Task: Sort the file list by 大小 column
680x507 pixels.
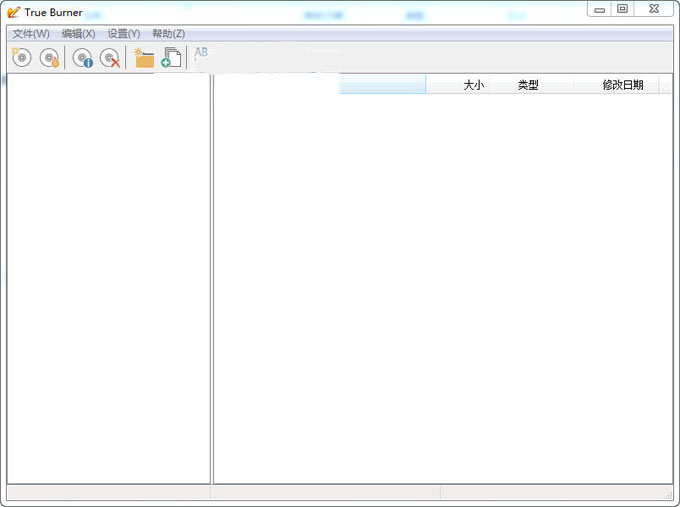Action: pyautogui.click(x=459, y=85)
